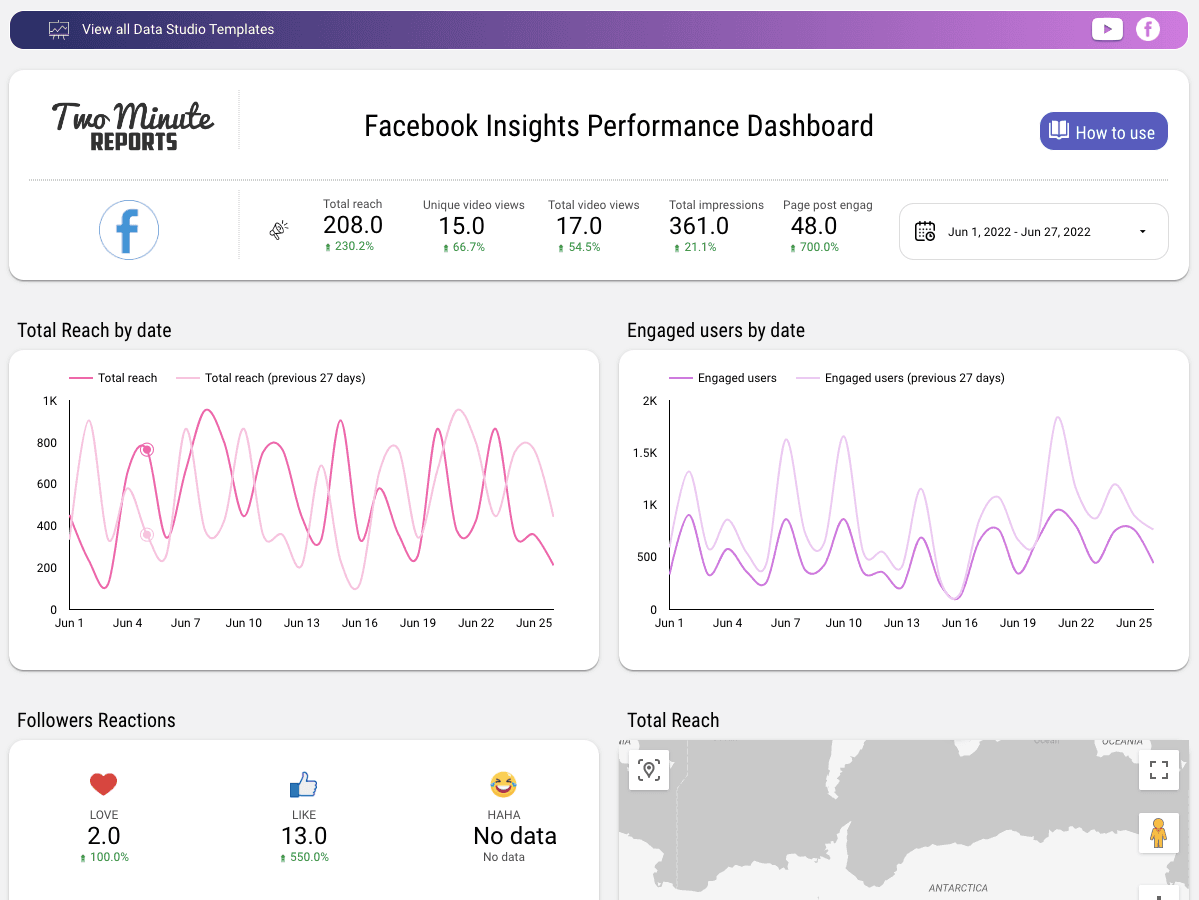This screenshot has width=1199, height=900.
Task: Open Facebook via the circle icon top right
Action: coord(1148,29)
